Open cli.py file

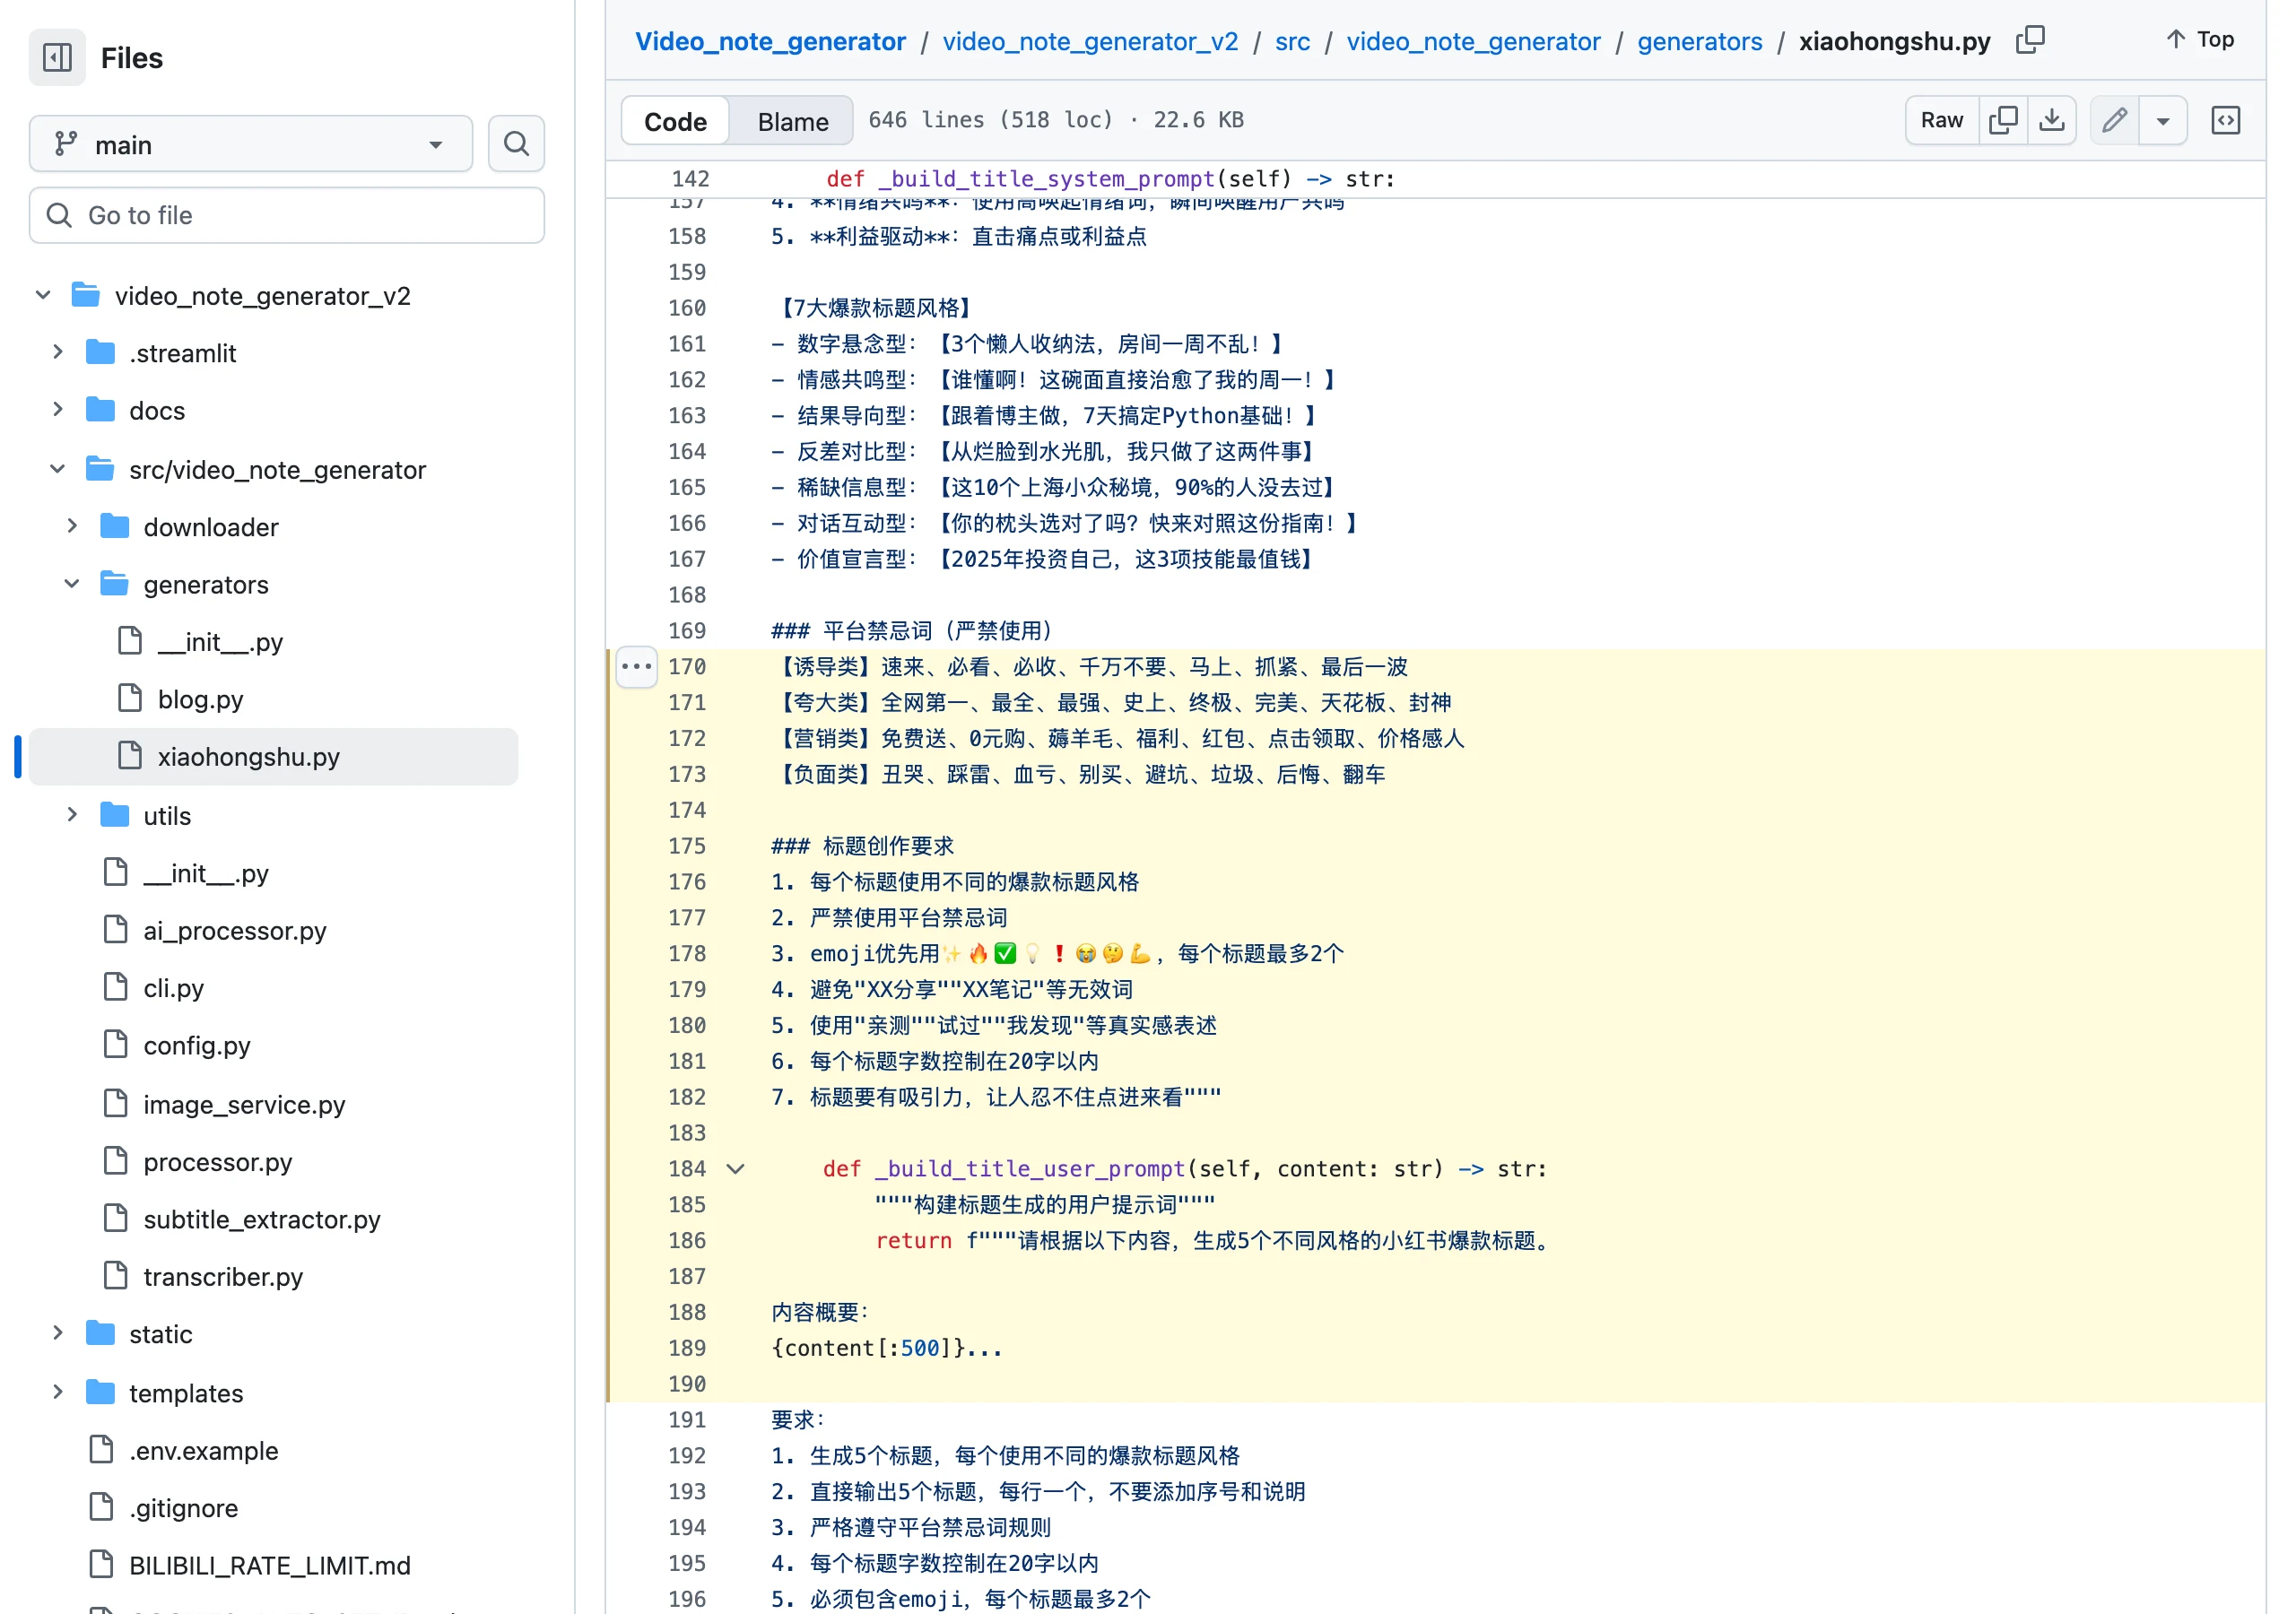coord(173,988)
